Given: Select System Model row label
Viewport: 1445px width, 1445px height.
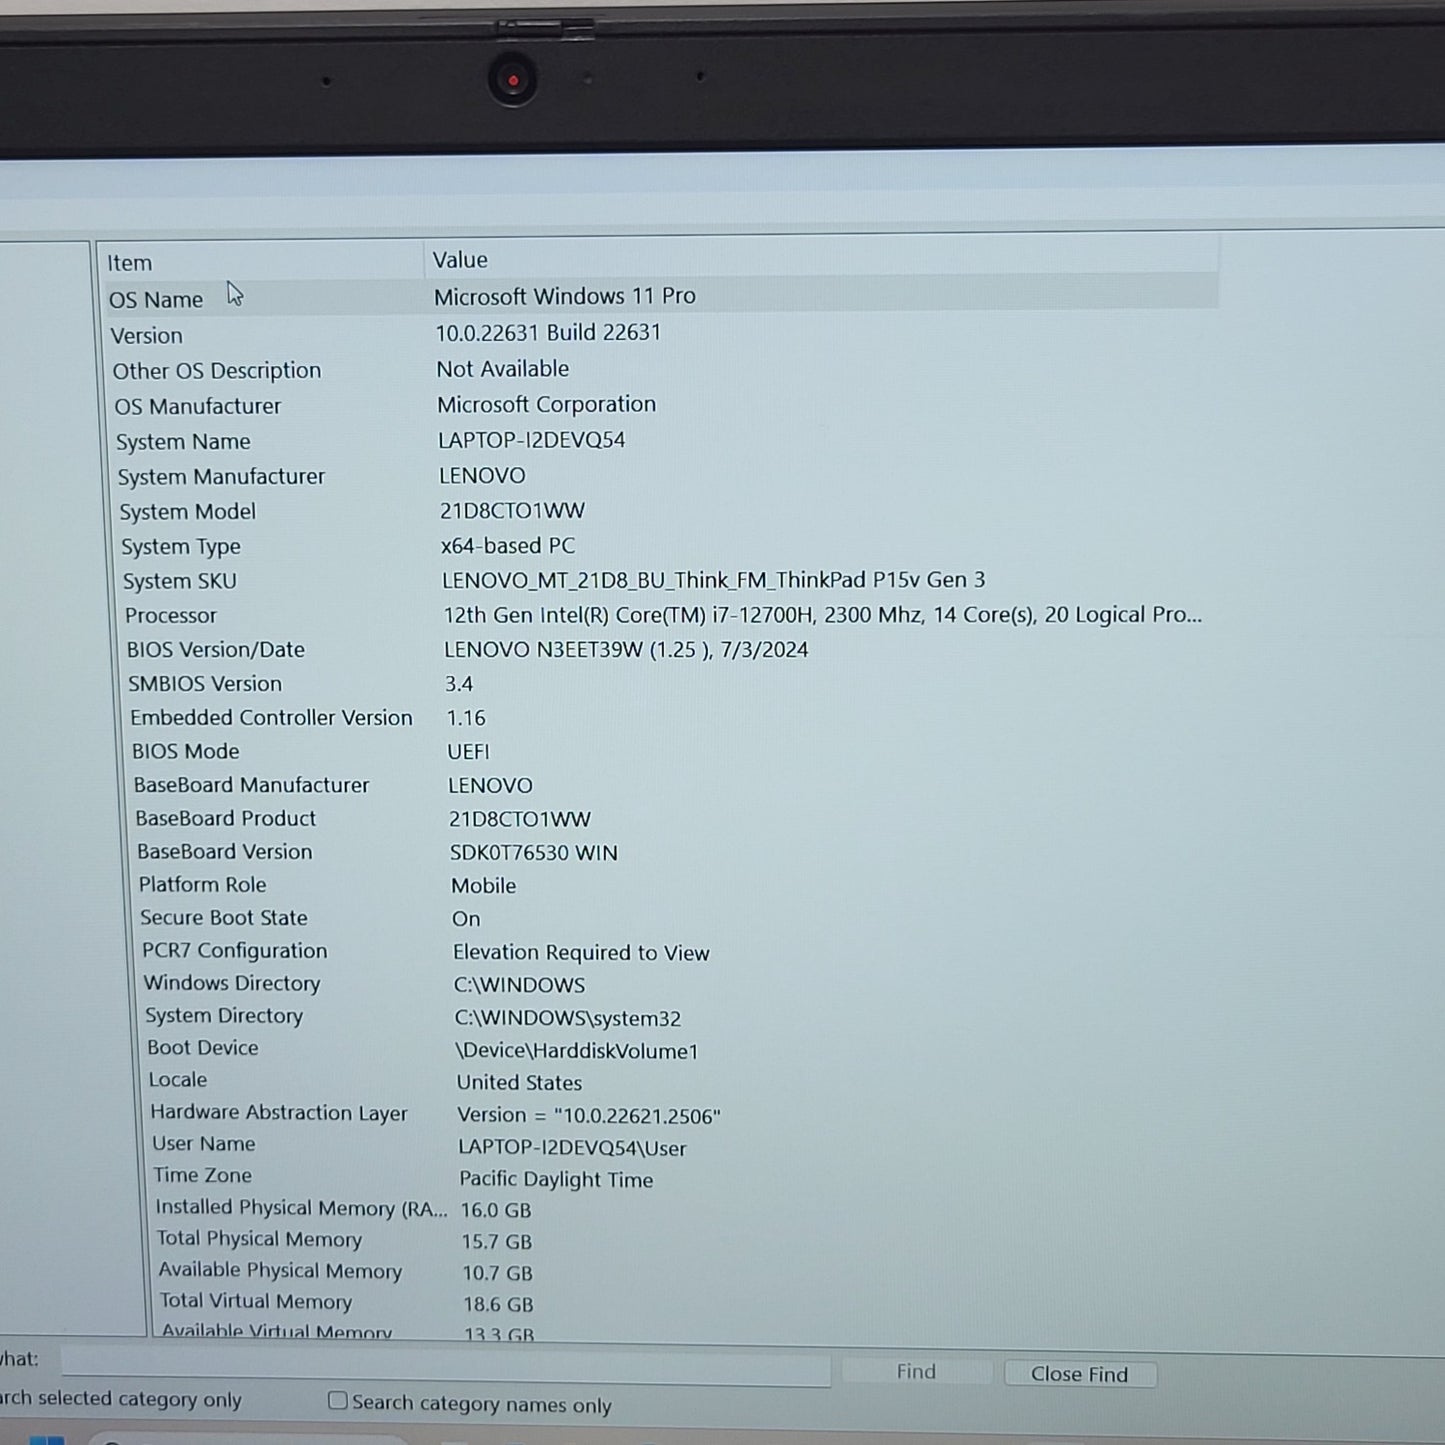Looking at the screenshot, I should coord(188,511).
